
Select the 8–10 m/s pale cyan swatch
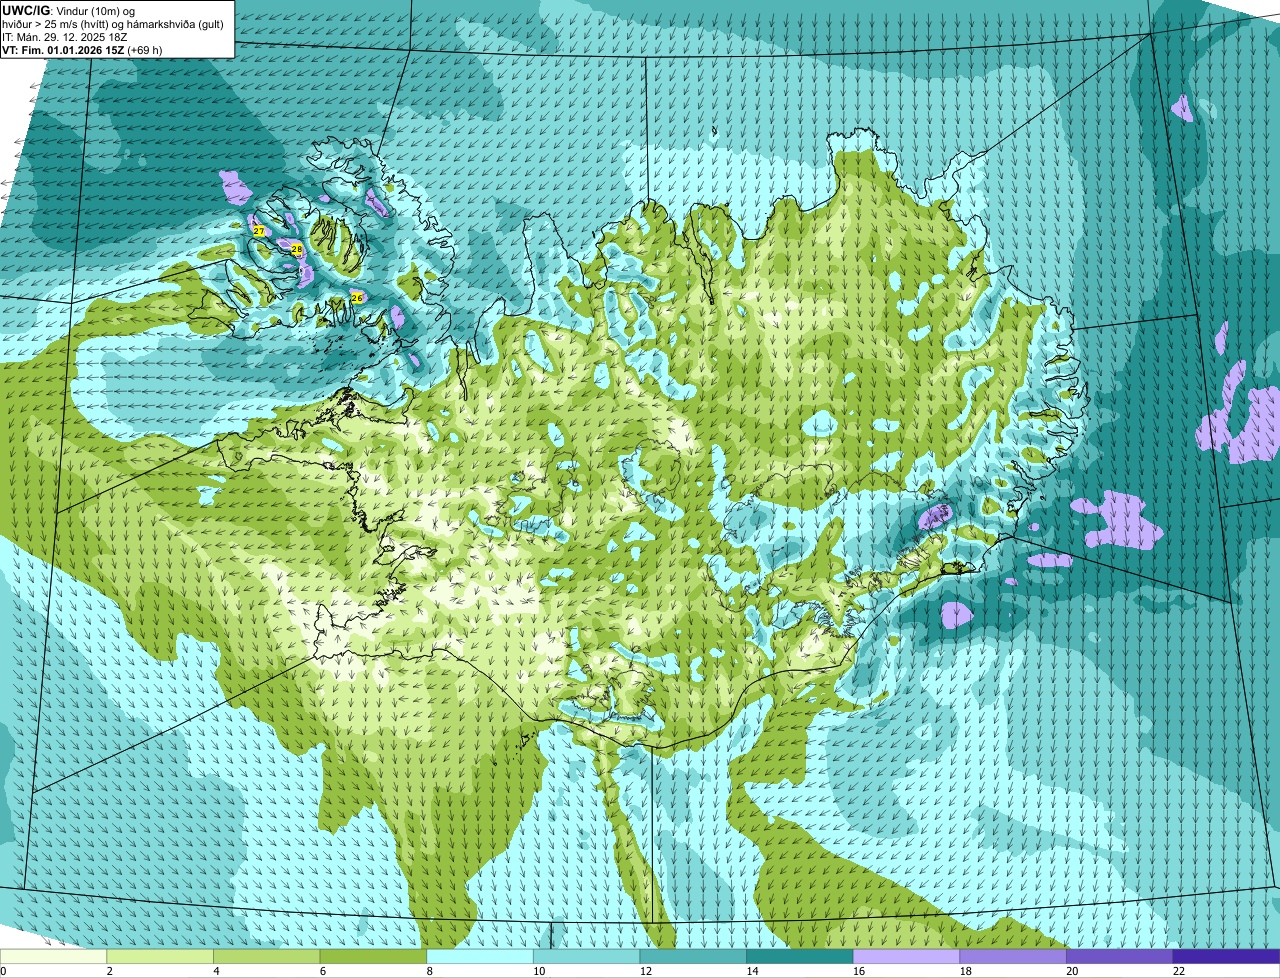[480, 956]
